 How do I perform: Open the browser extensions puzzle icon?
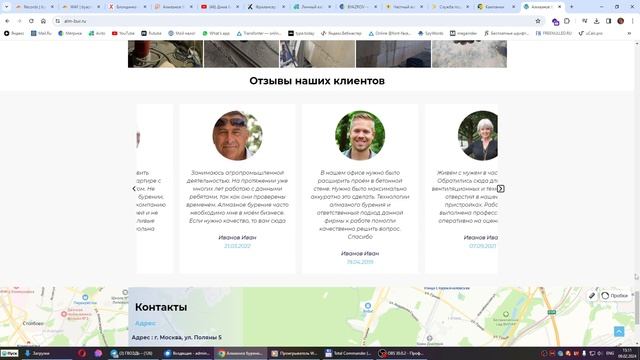click(x=567, y=21)
